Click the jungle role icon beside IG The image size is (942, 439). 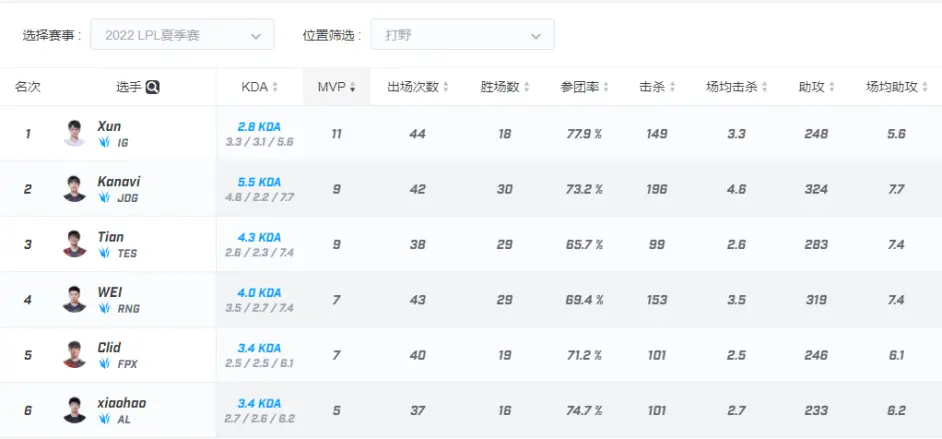(105, 142)
